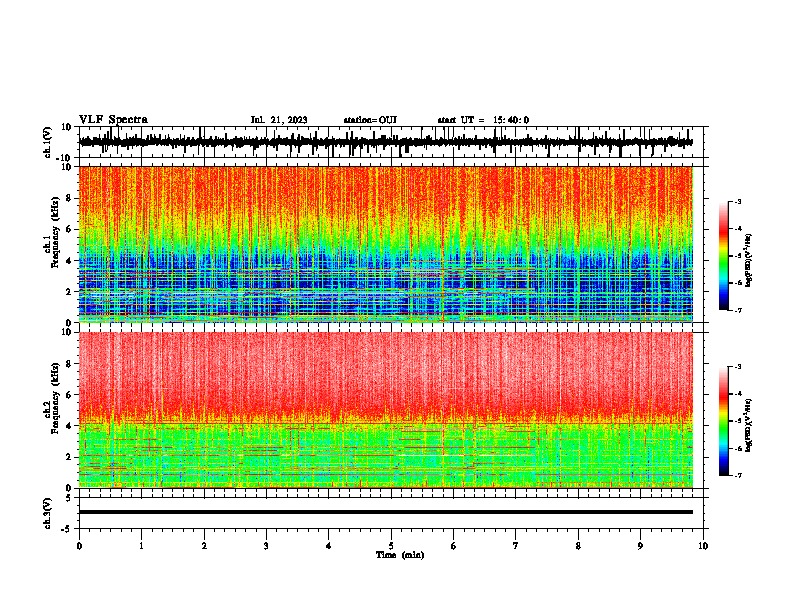Click the '-3' label on ch.1 colorbar
This screenshot has width=792, height=612.
737,201
